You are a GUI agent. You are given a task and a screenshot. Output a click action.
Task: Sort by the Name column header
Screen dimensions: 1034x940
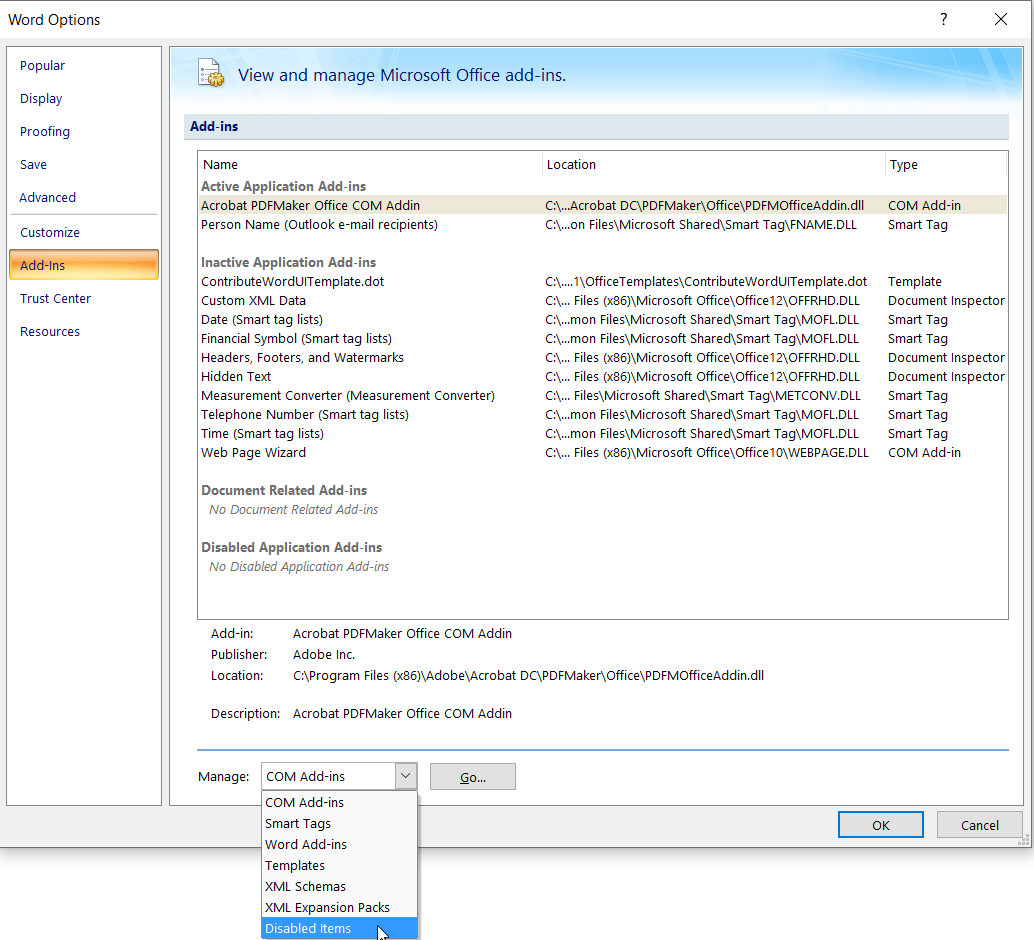pyautogui.click(x=220, y=164)
